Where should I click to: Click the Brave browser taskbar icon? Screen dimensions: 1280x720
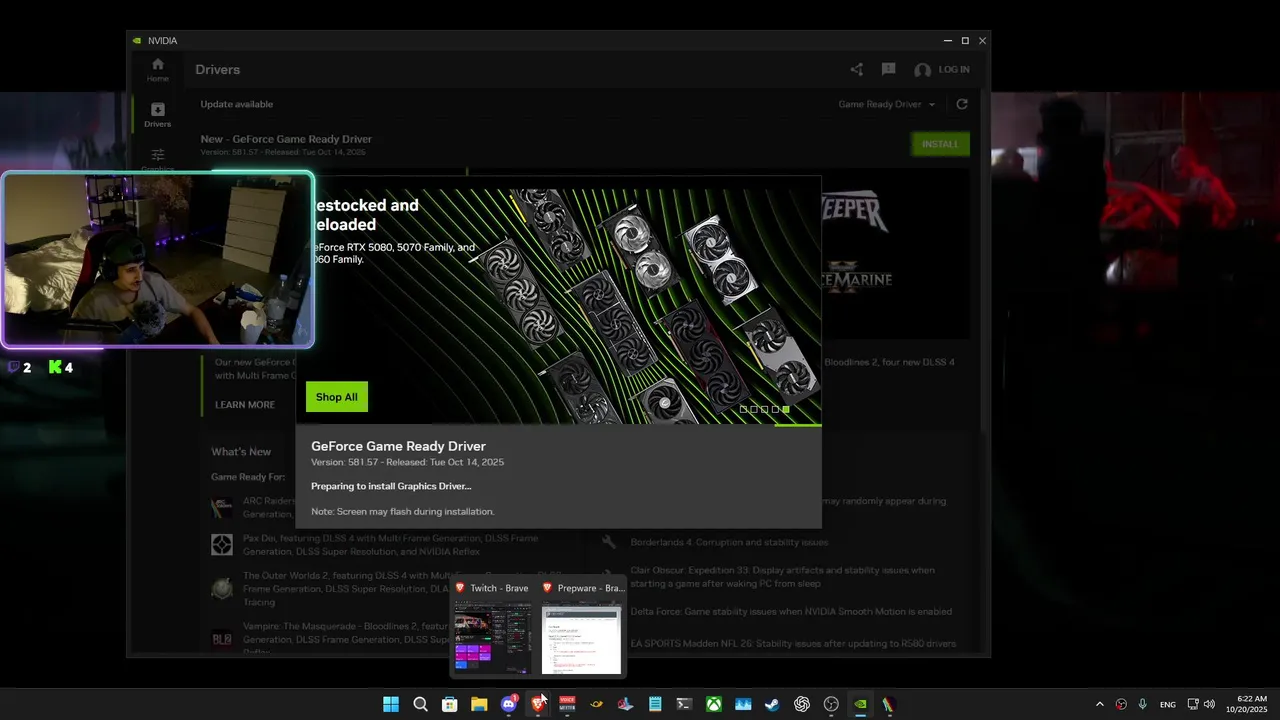pyautogui.click(x=538, y=704)
